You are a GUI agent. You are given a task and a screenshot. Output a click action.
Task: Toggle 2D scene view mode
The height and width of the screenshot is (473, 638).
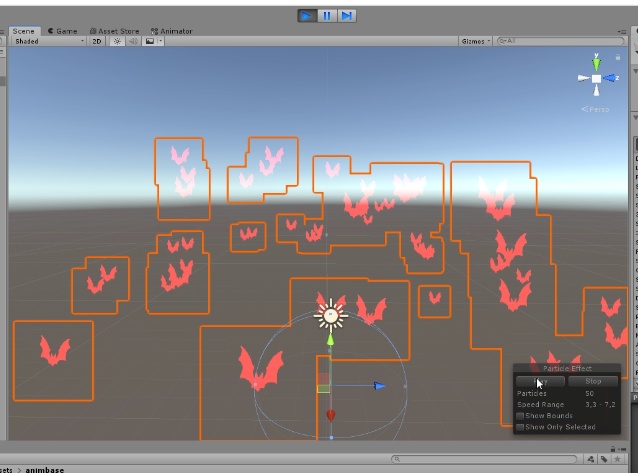pyautogui.click(x=96, y=41)
